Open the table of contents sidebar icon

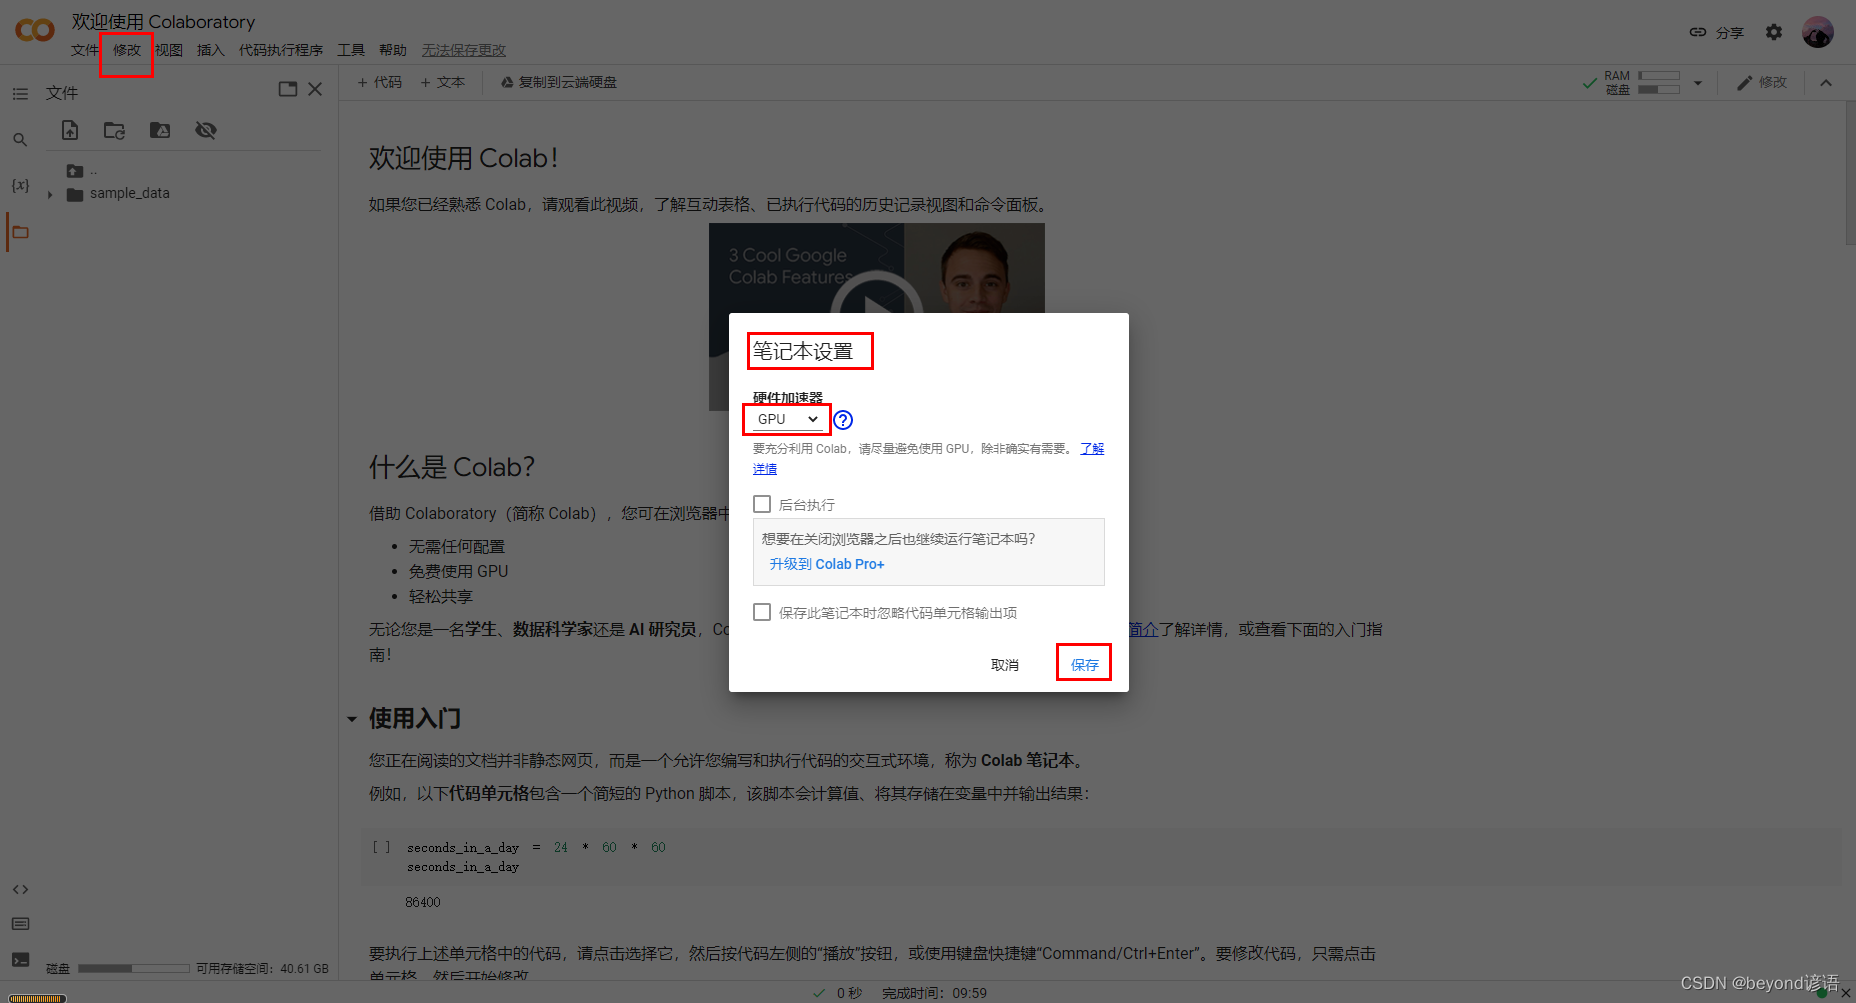[20, 93]
